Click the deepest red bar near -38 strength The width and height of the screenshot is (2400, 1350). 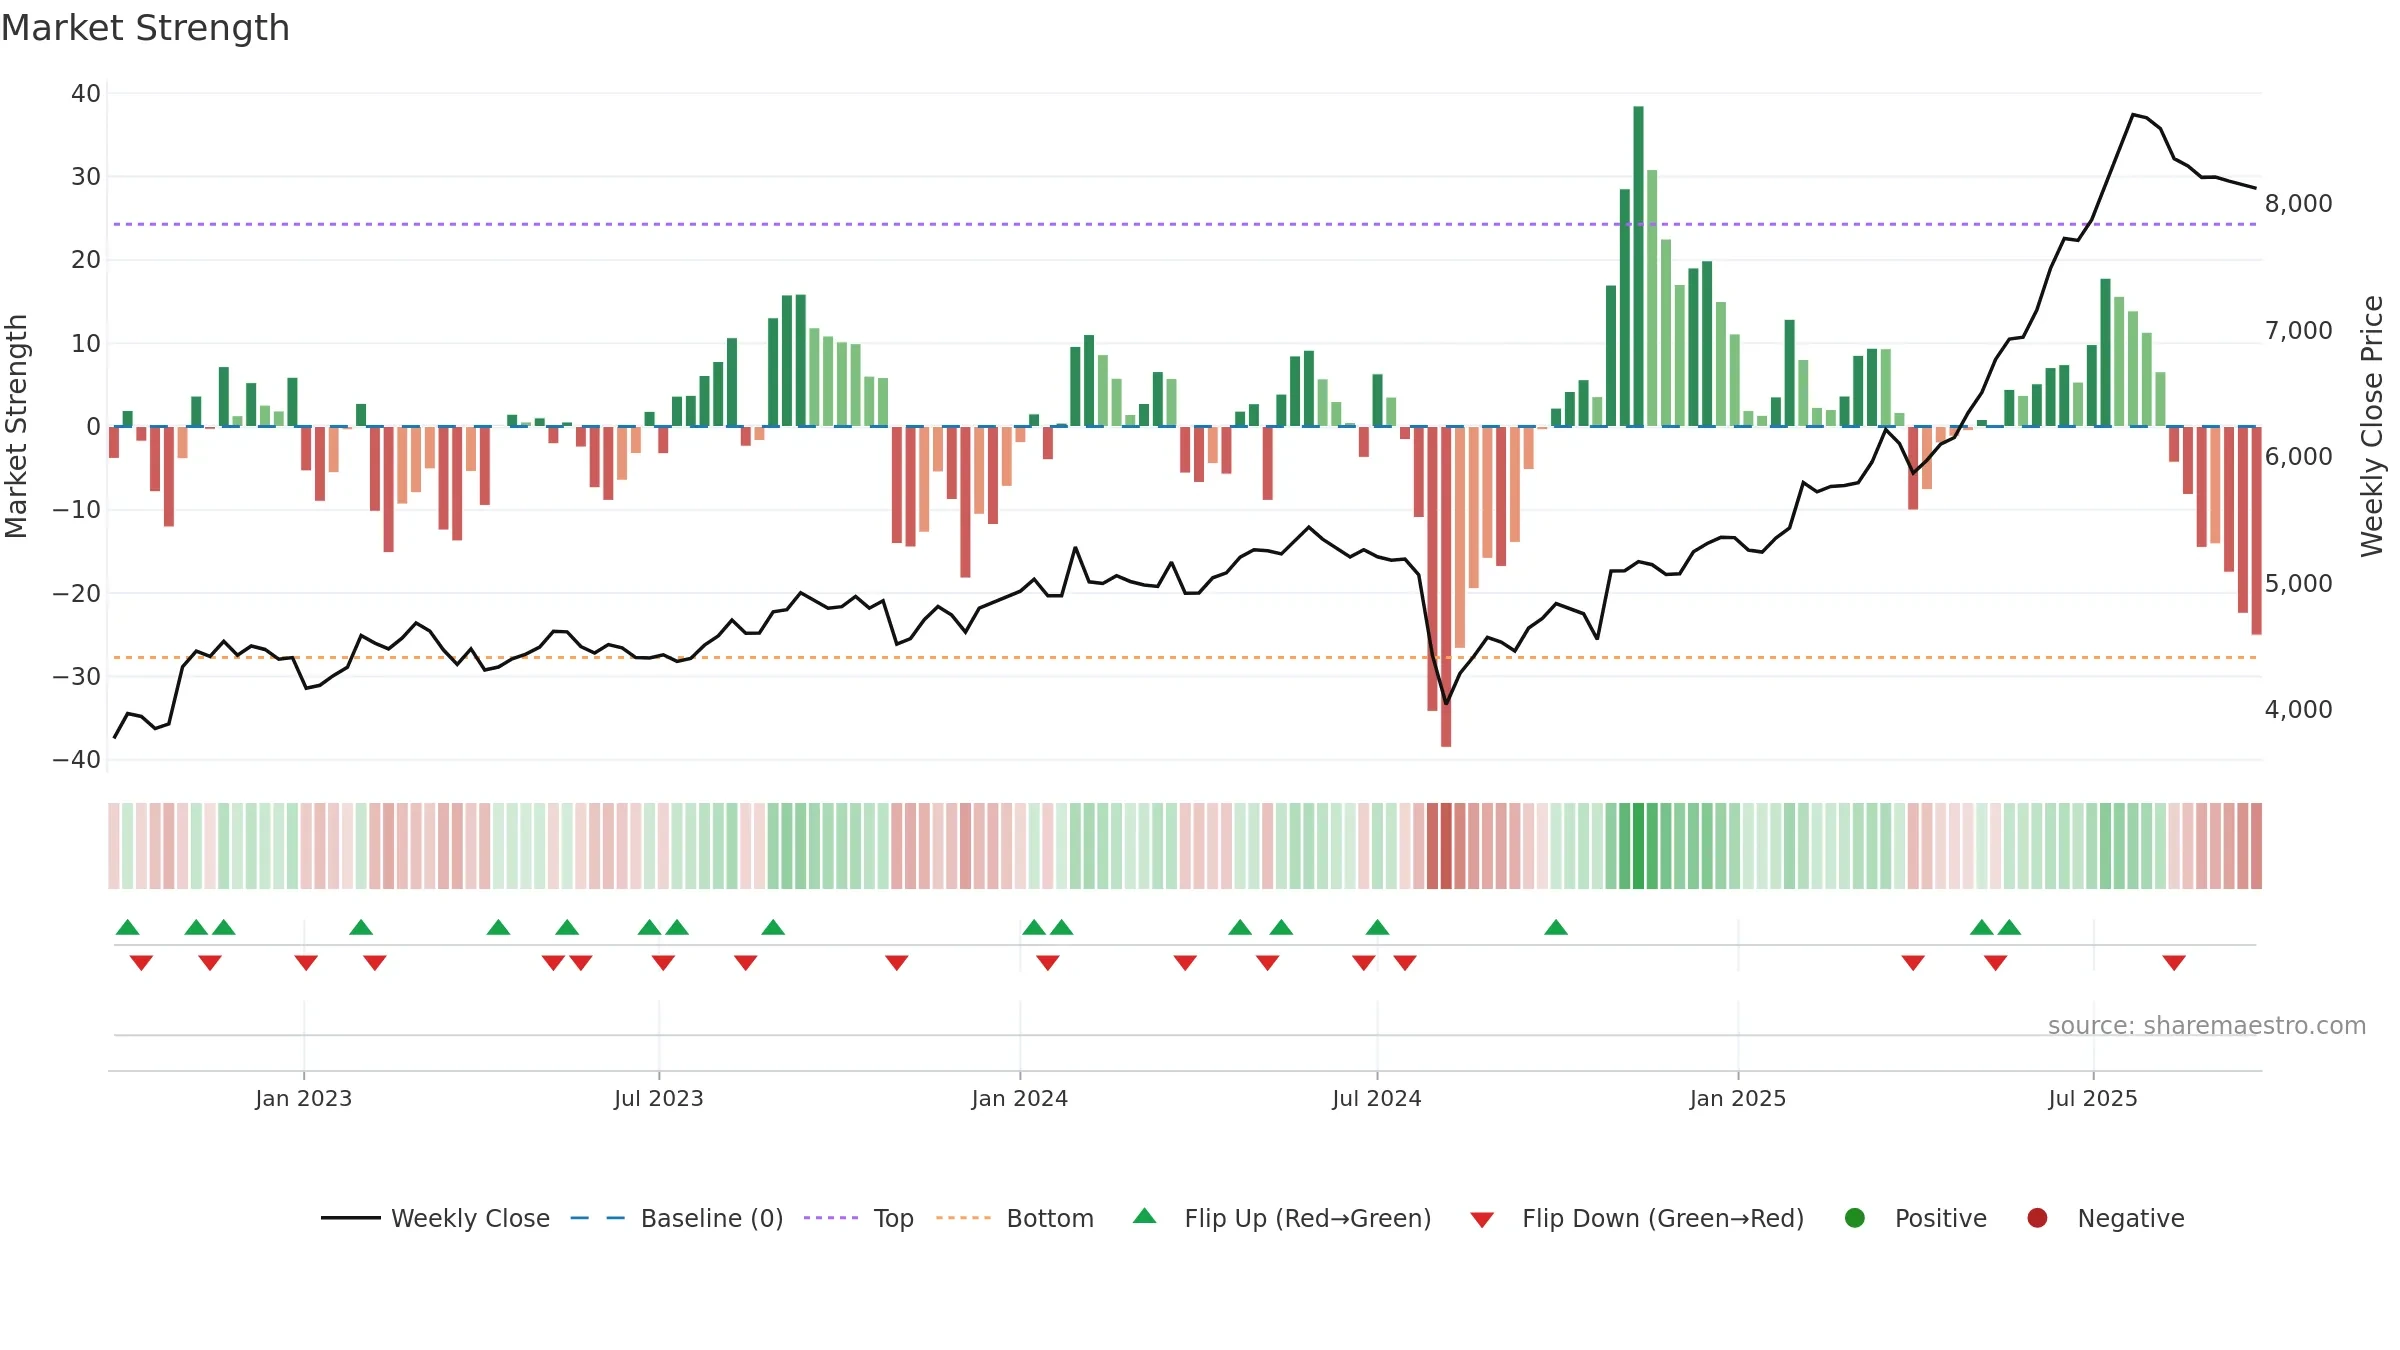[x=1446, y=586]
